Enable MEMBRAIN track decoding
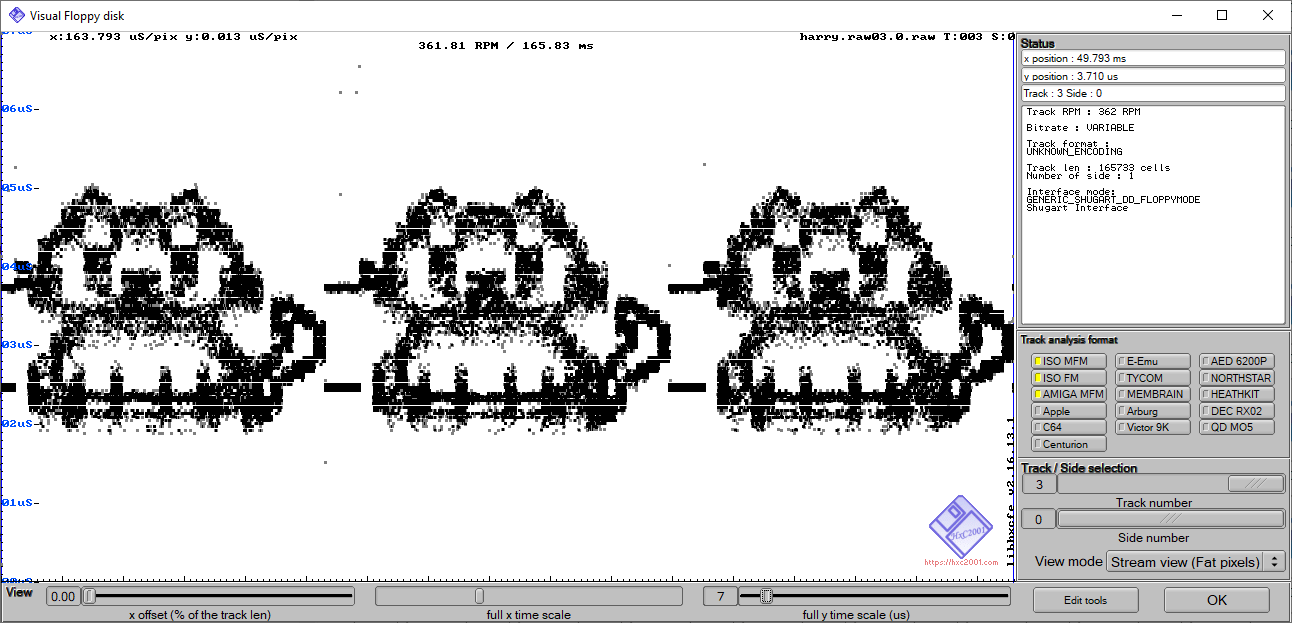This screenshot has height=623, width=1292. (1152, 394)
